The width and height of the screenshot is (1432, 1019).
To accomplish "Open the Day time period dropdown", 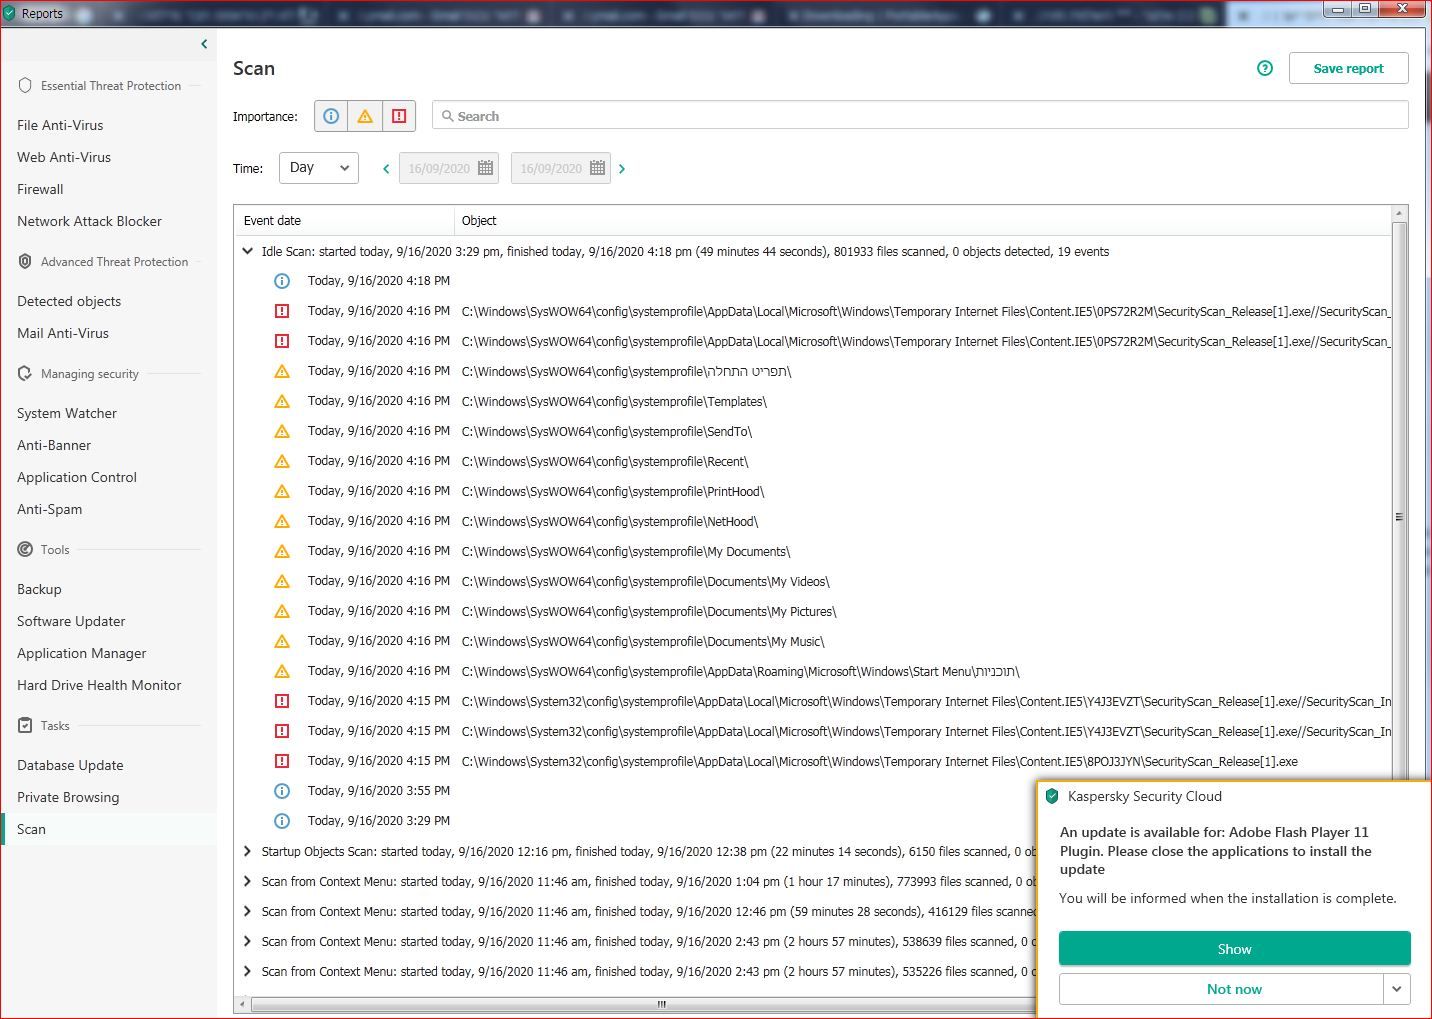I will pos(319,168).
